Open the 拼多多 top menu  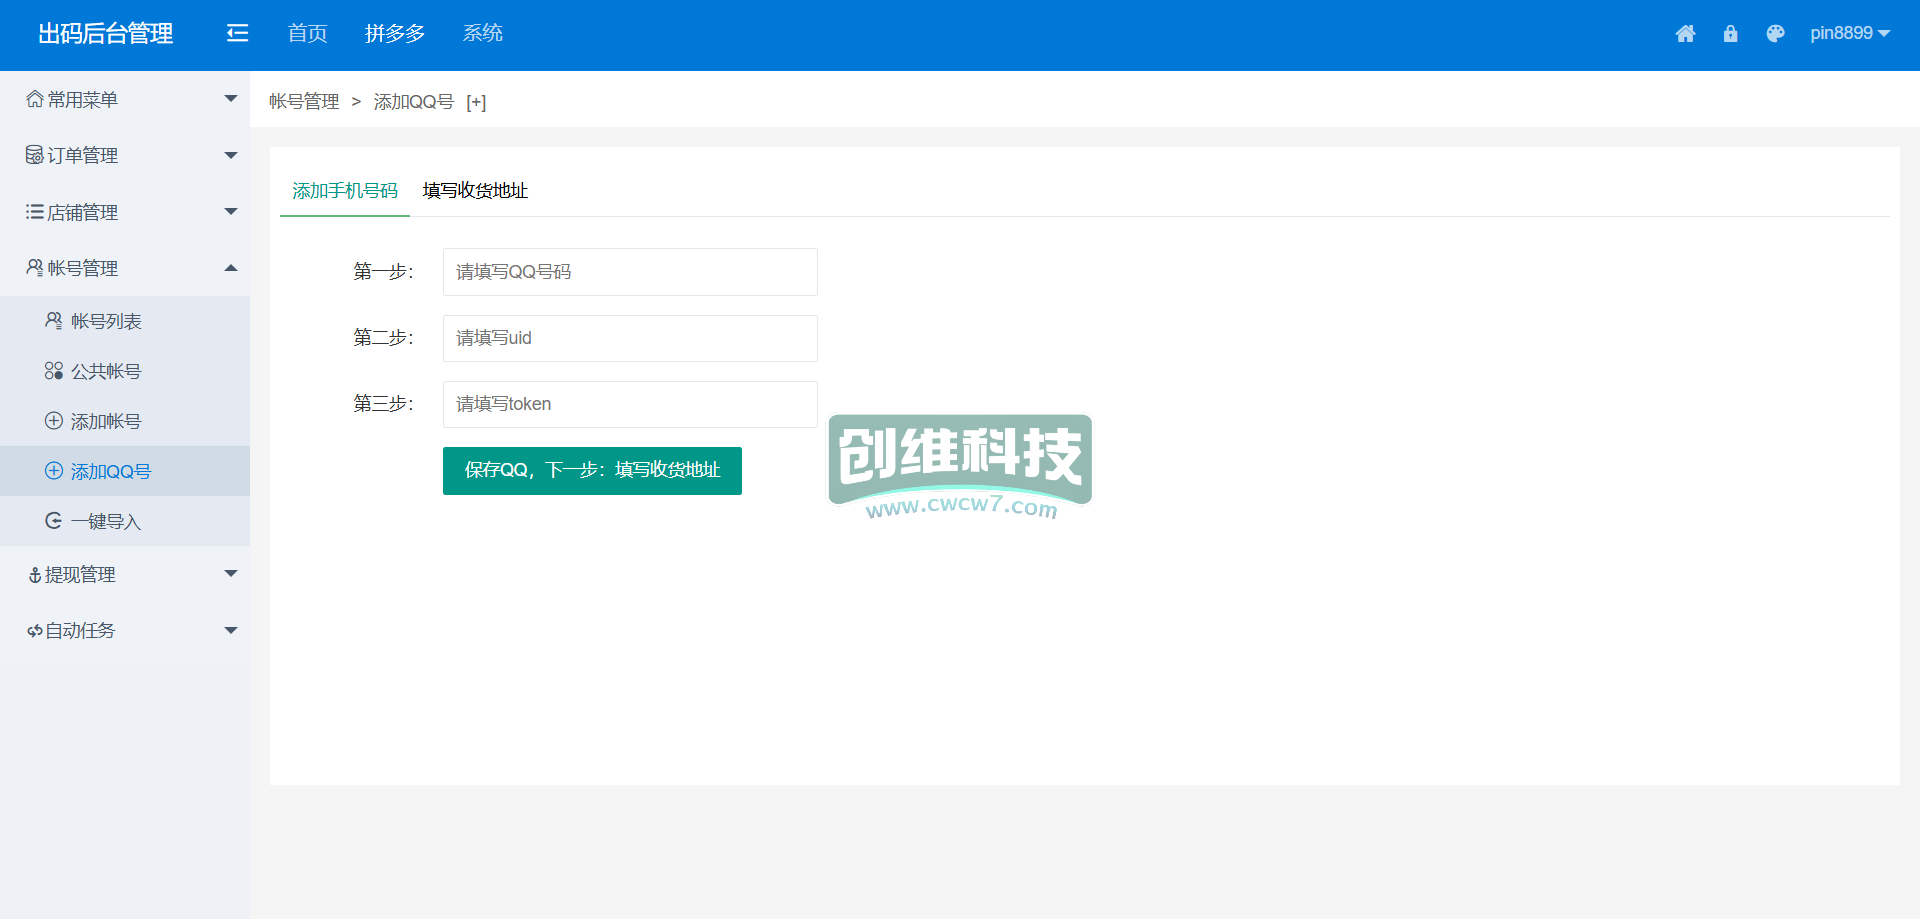(395, 34)
